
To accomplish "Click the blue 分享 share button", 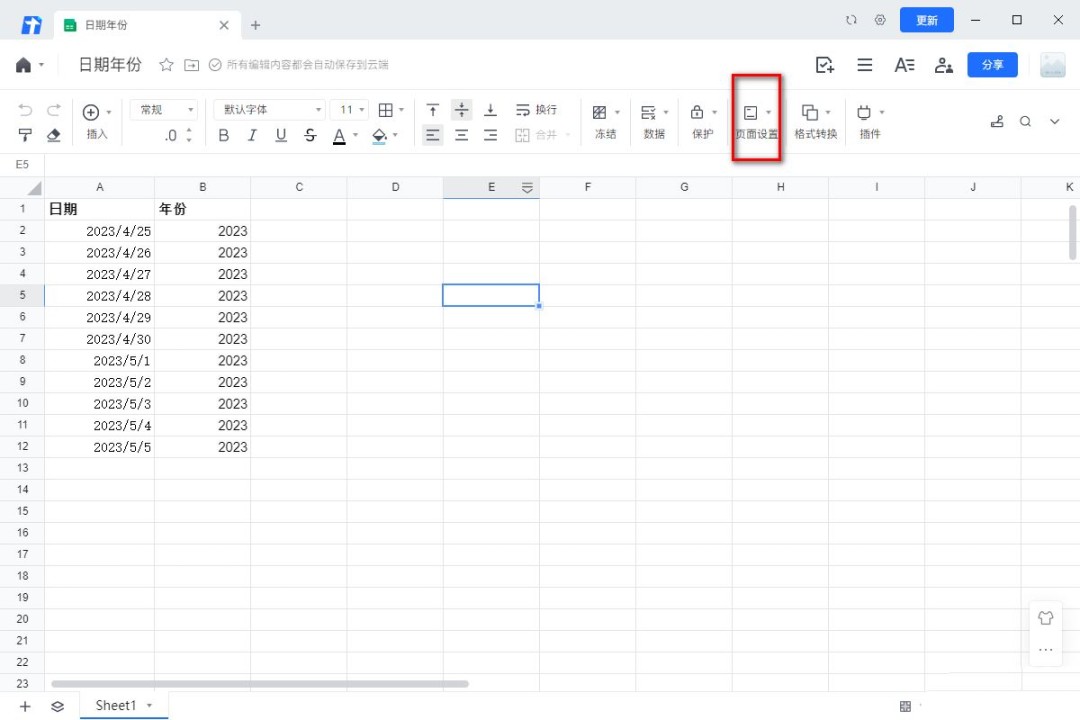I will (x=992, y=65).
